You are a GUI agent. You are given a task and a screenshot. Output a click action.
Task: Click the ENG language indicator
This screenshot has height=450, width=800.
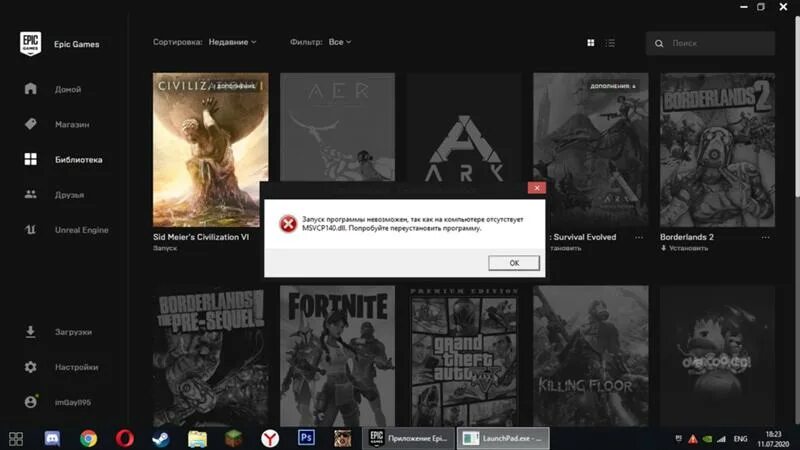coord(740,439)
